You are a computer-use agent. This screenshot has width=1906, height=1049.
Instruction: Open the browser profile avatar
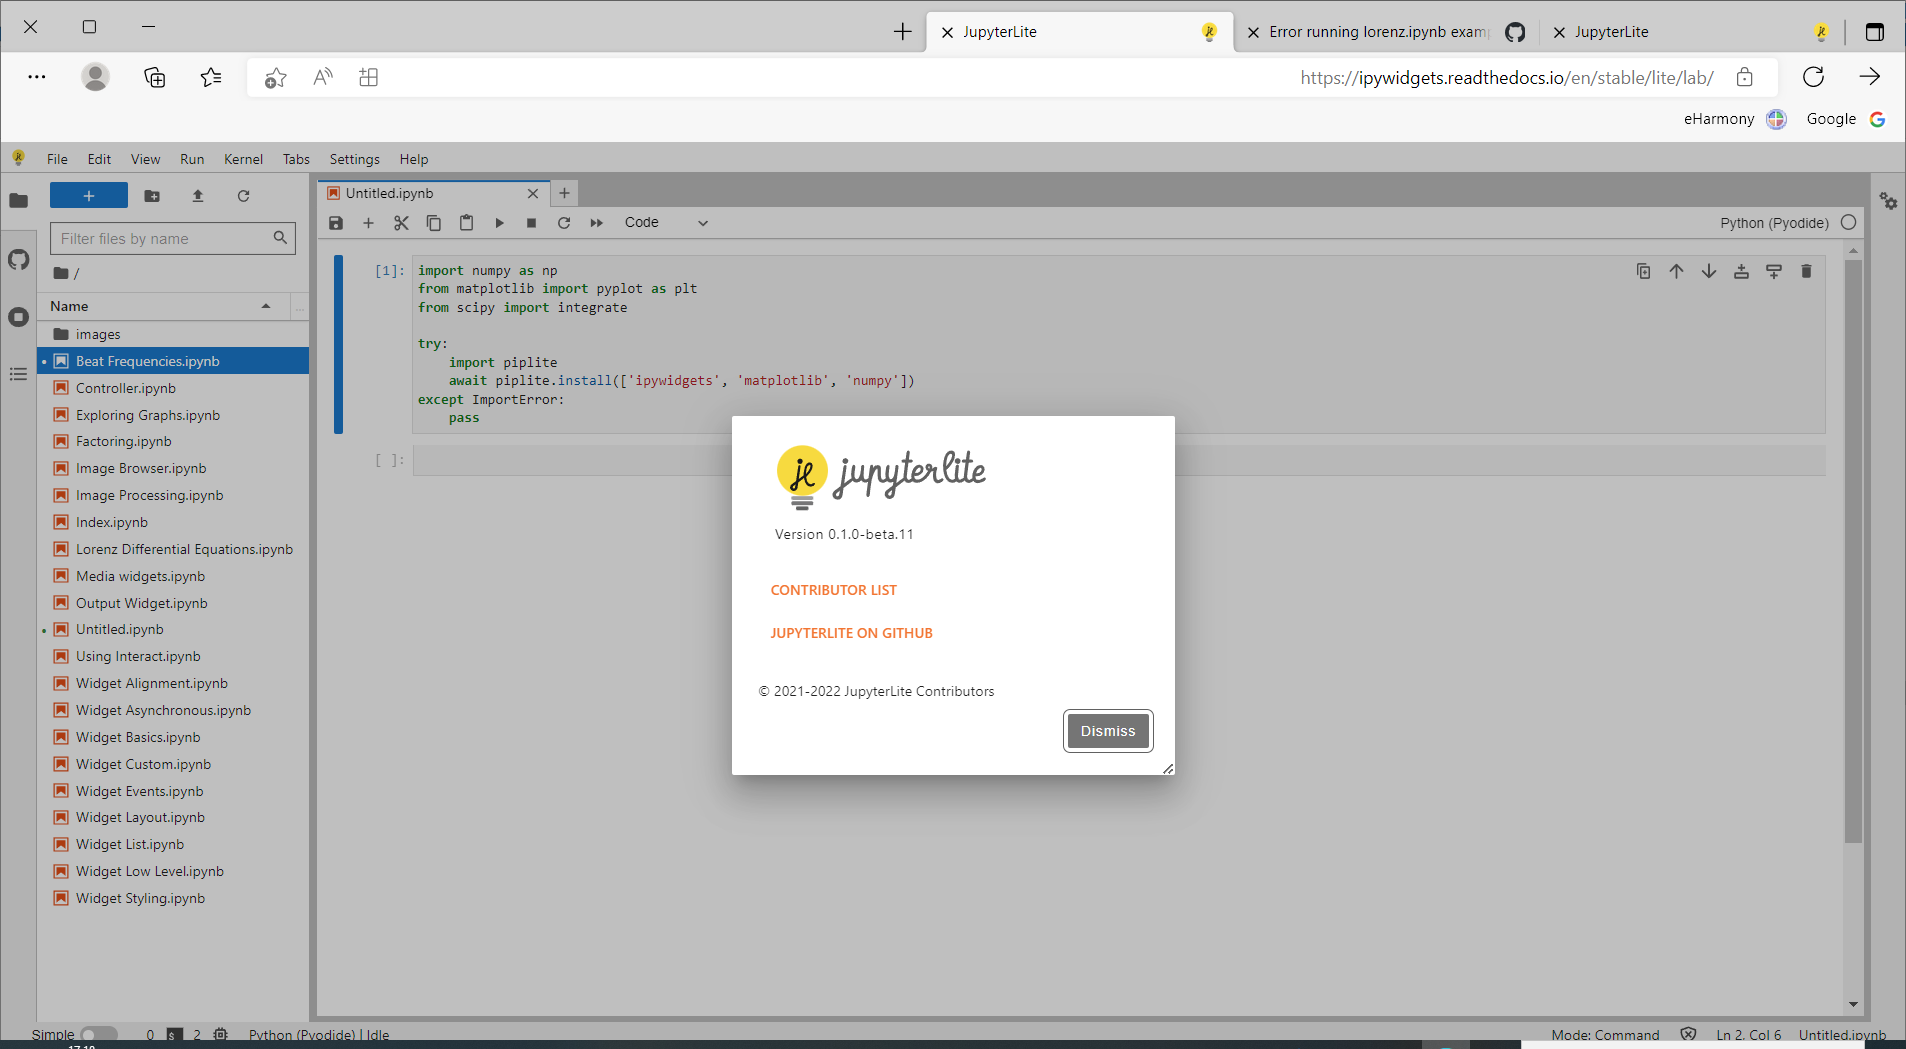(95, 77)
